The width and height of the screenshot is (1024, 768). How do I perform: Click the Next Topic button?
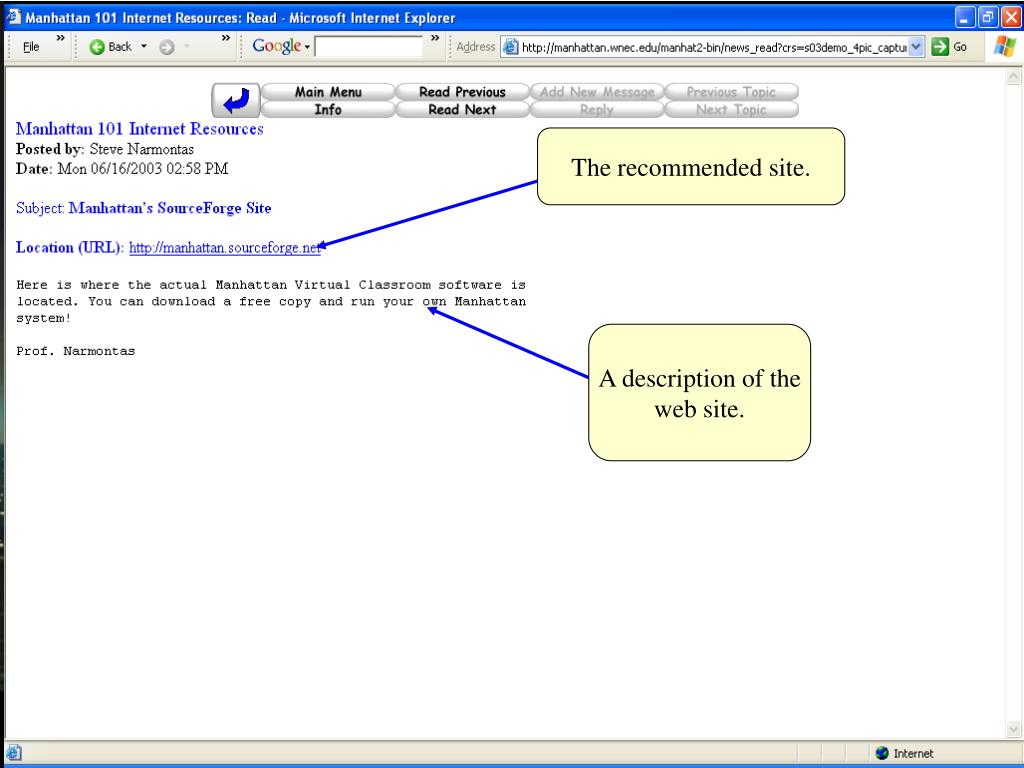[x=731, y=110]
